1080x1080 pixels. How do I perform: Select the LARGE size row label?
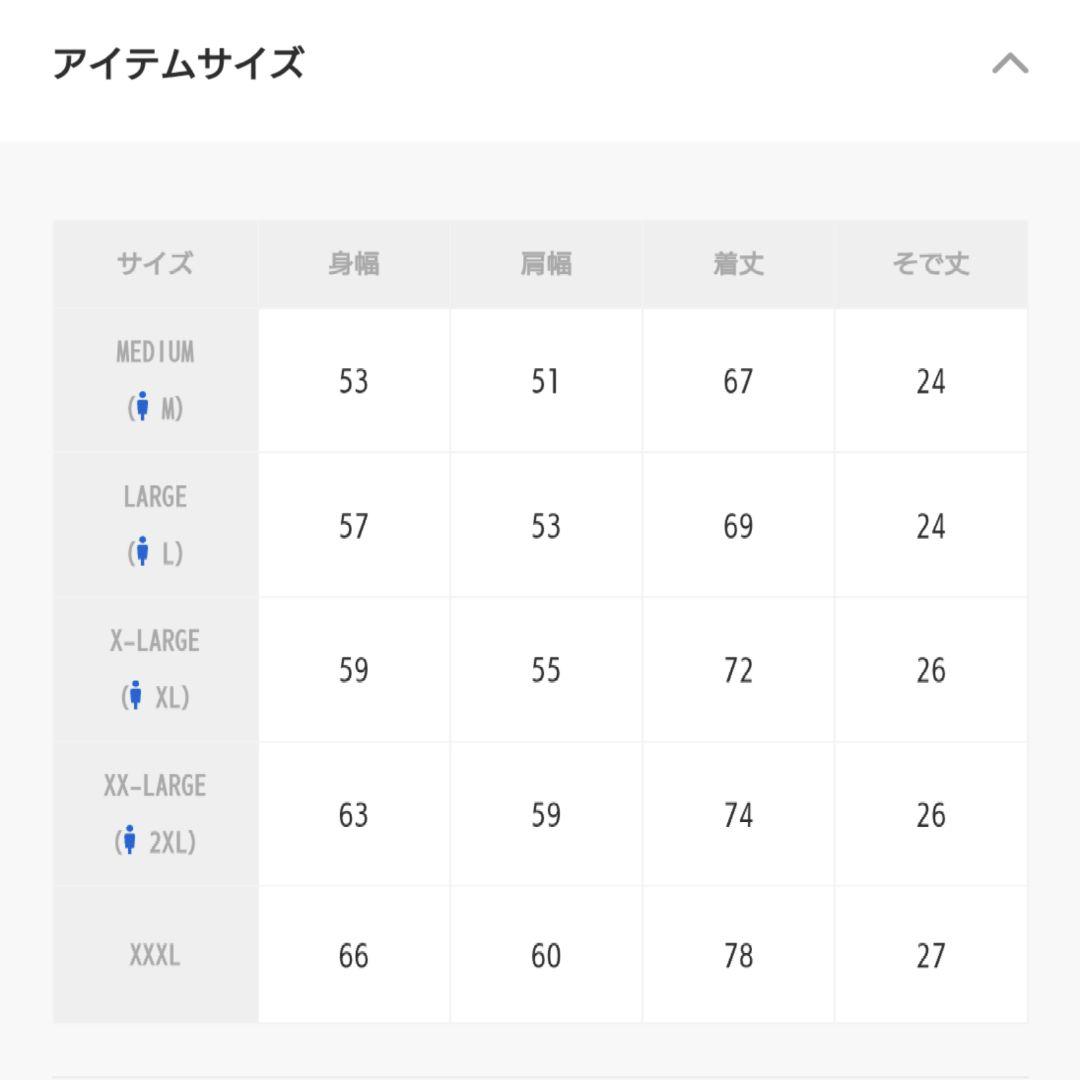[155, 497]
